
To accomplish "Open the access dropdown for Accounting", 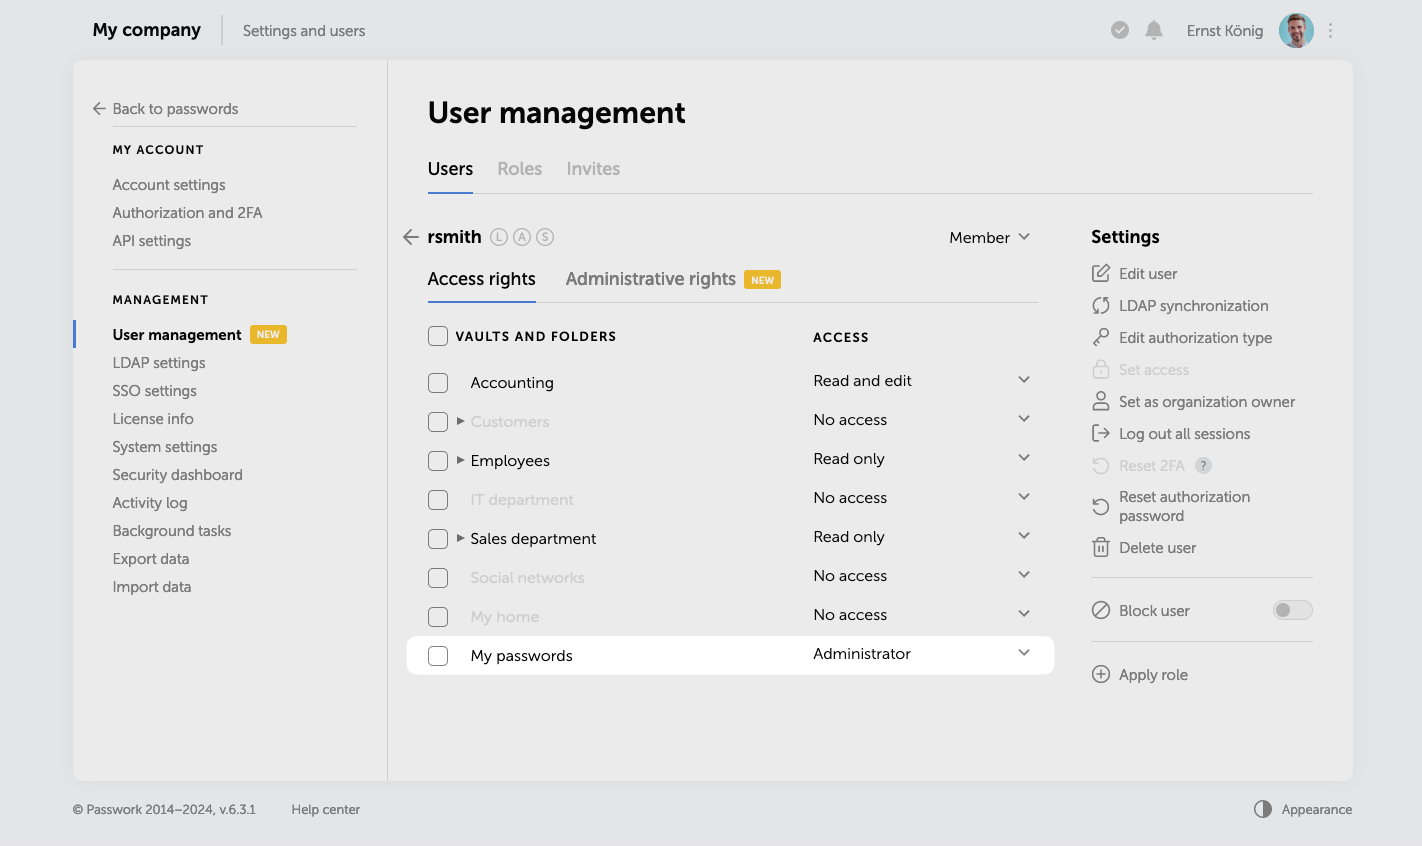I will 1023,380.
